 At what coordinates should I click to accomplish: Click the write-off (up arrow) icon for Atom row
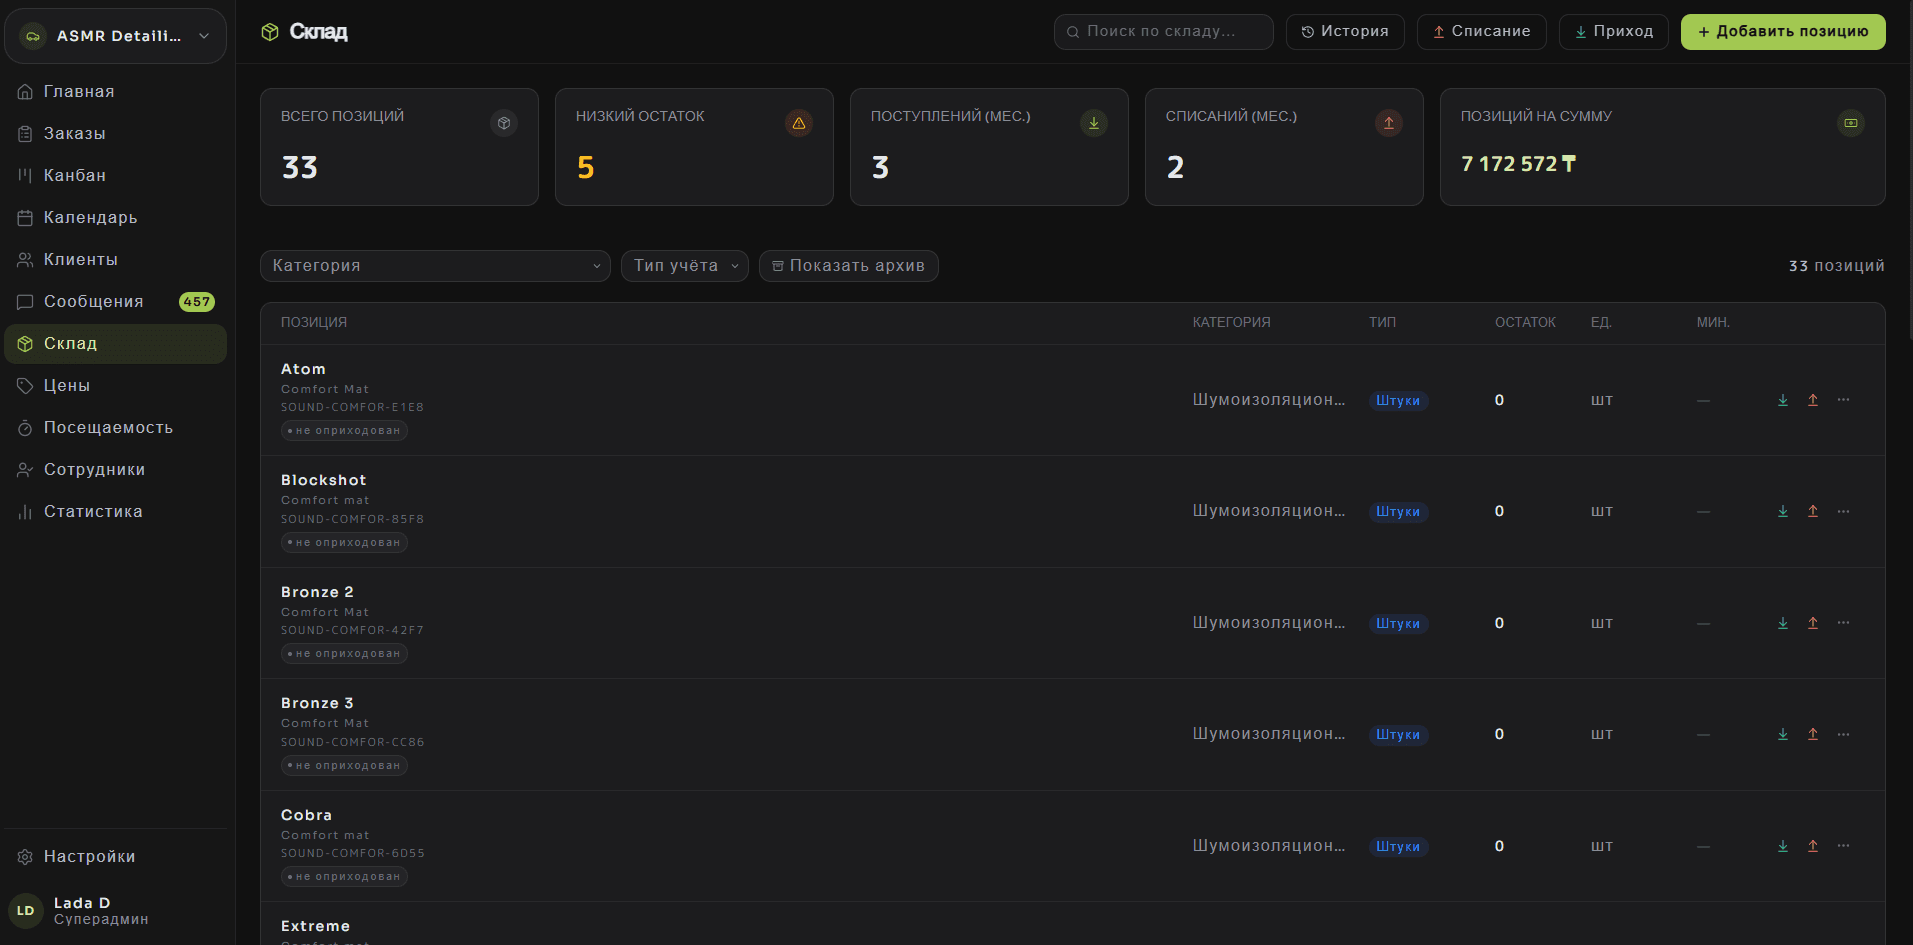point(1813,400)
